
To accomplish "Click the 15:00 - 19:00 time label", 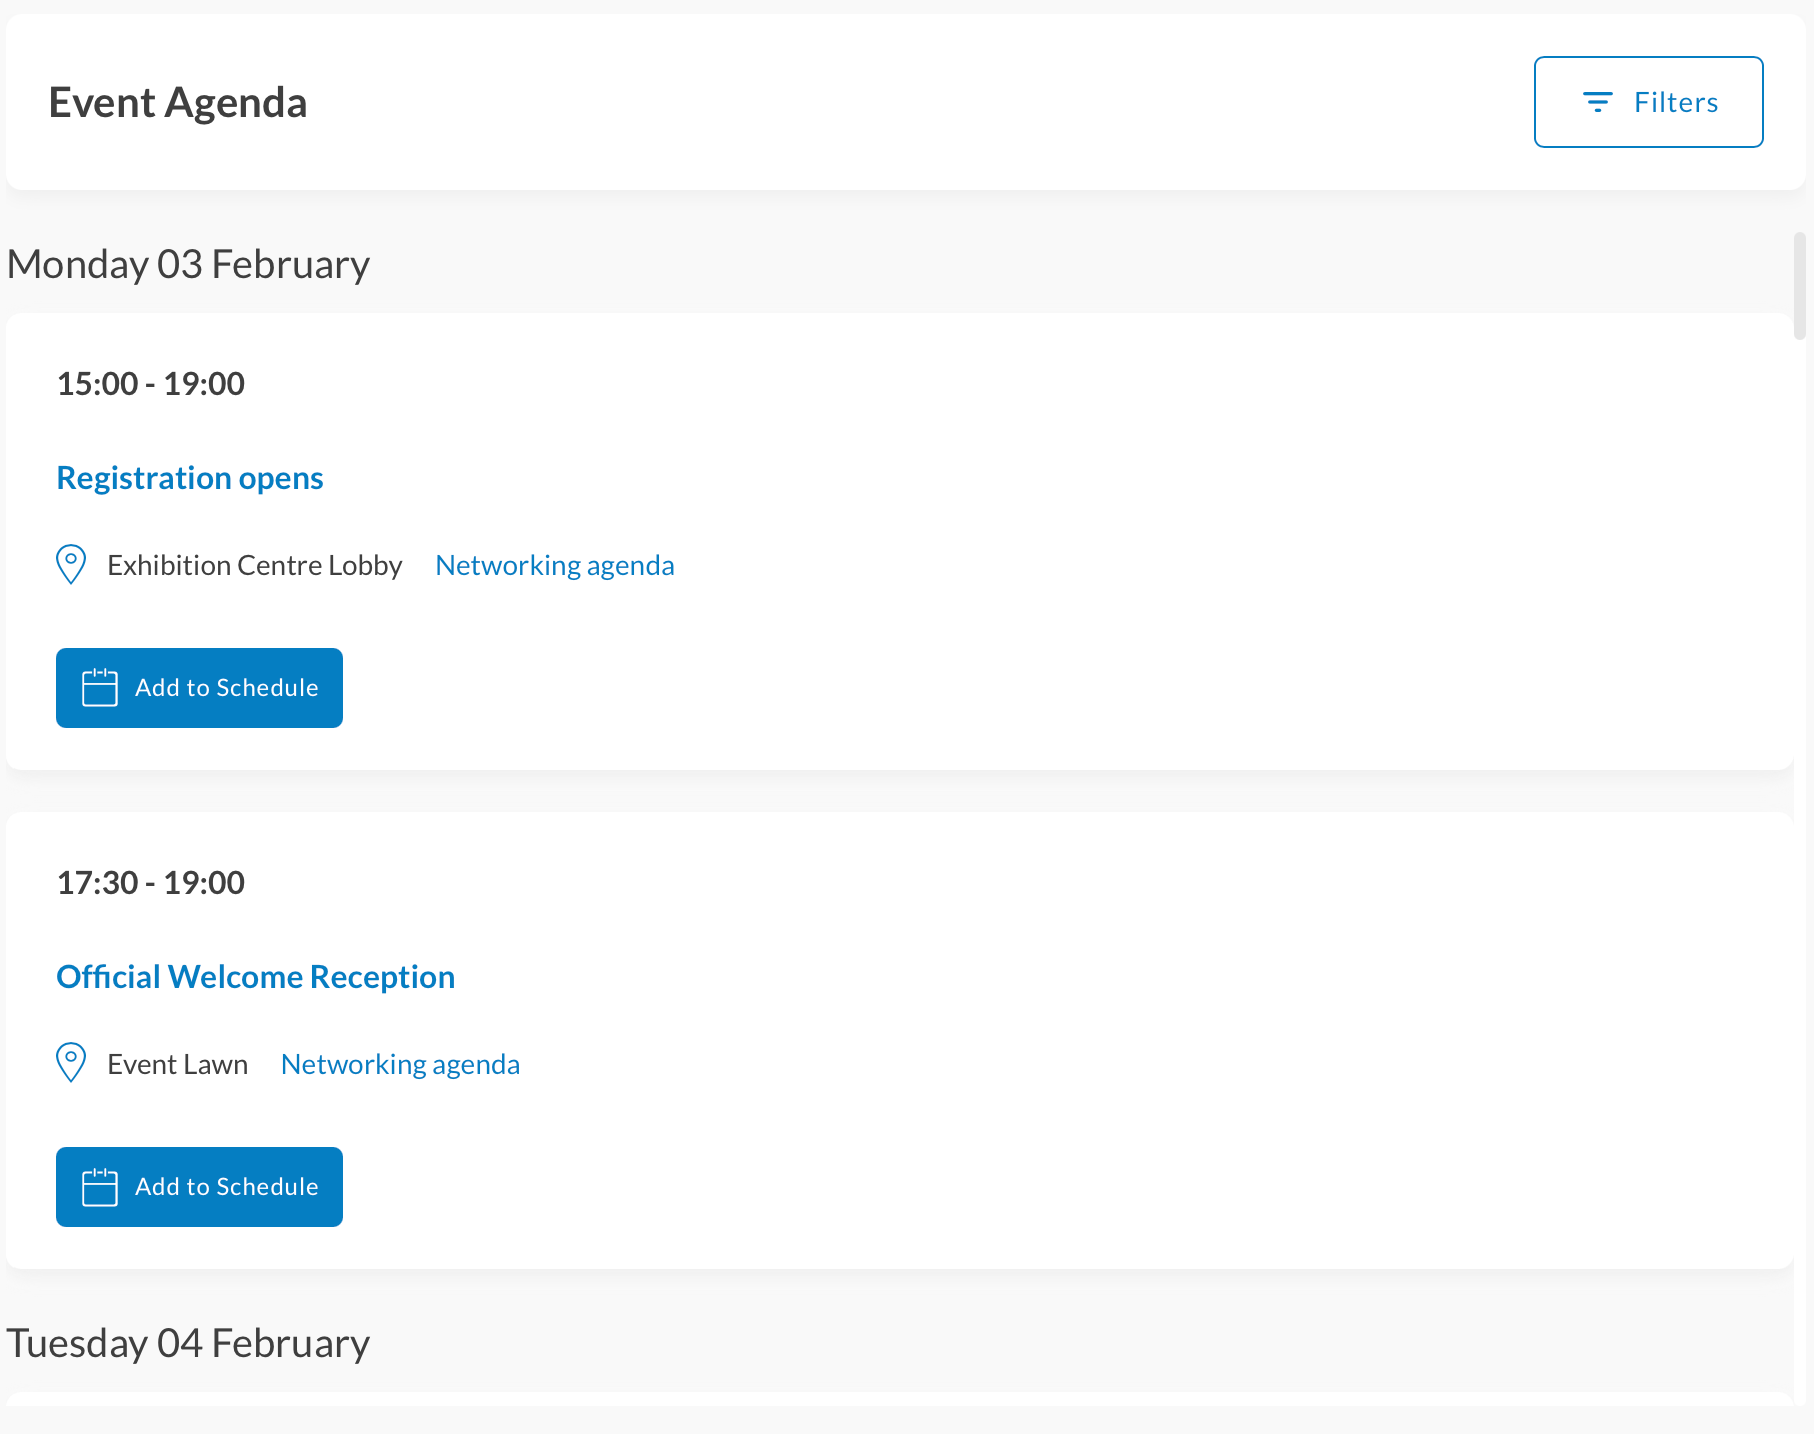I will [151, 384].
